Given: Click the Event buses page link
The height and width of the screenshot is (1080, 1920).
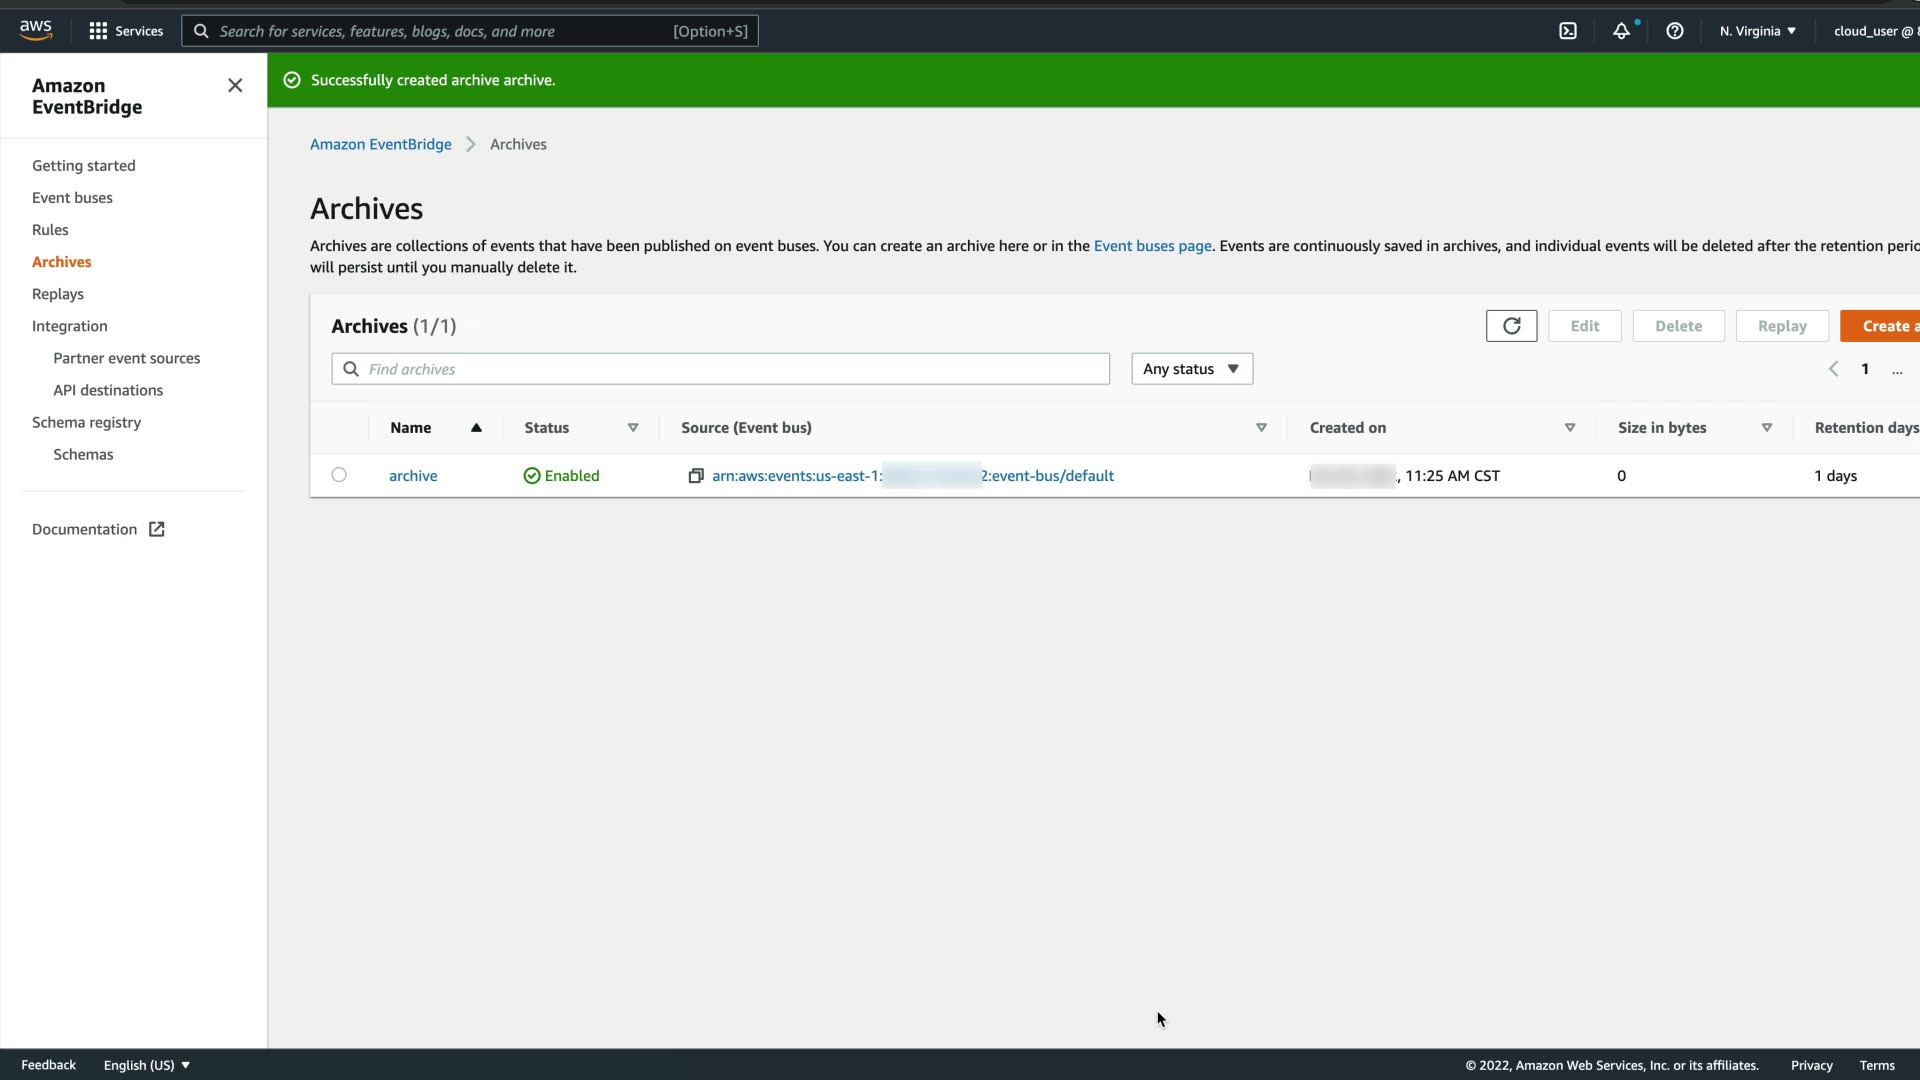Looking at the screenshot, I should [x=1152, y=246].
